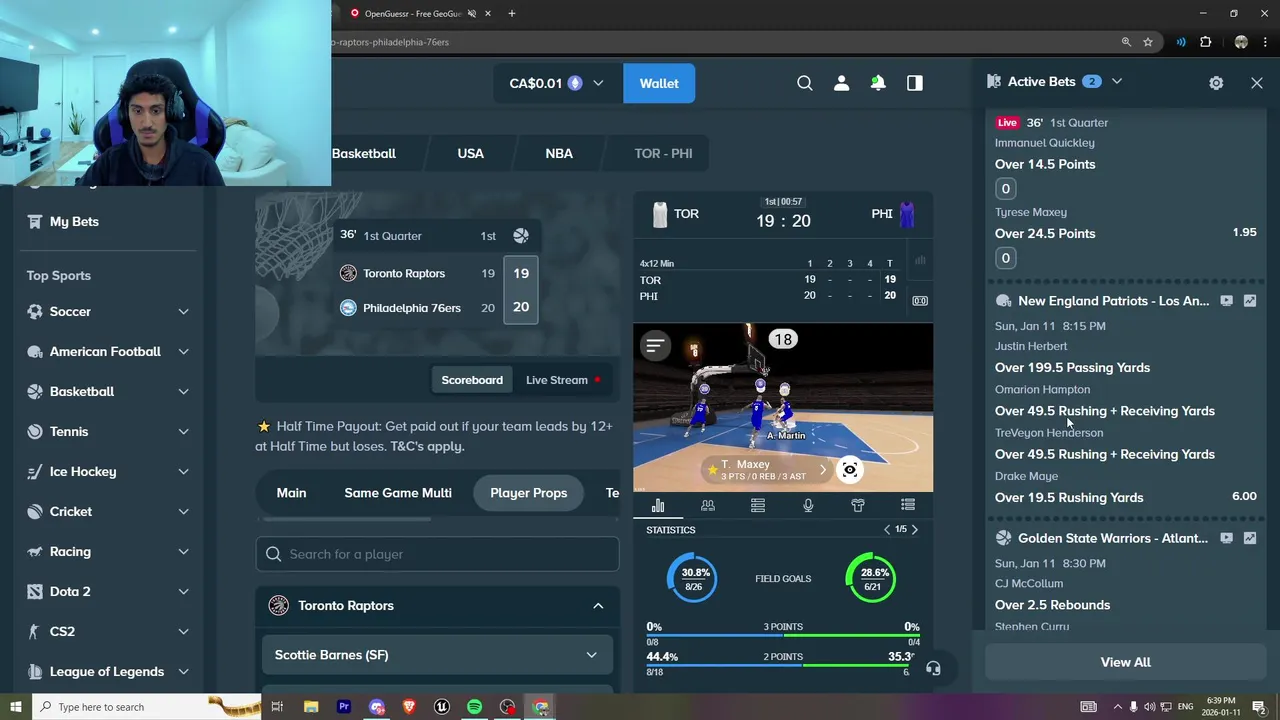The image size is (1280, 720).
Task: Expand the T. Maxey player stats pill
Action: coord(768,470)
